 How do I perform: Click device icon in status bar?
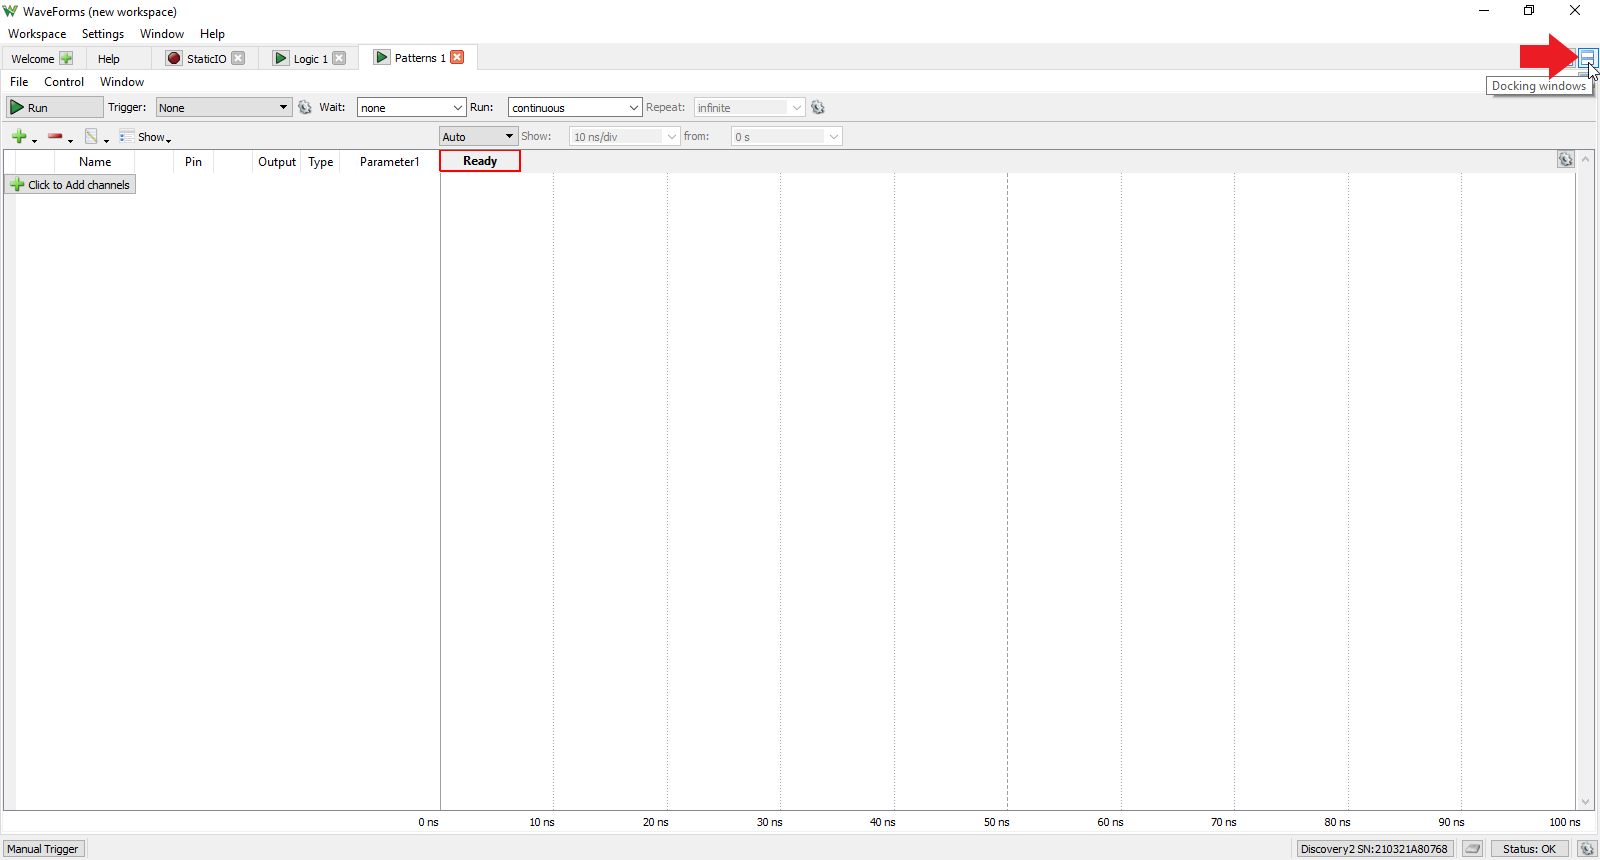1472,849
